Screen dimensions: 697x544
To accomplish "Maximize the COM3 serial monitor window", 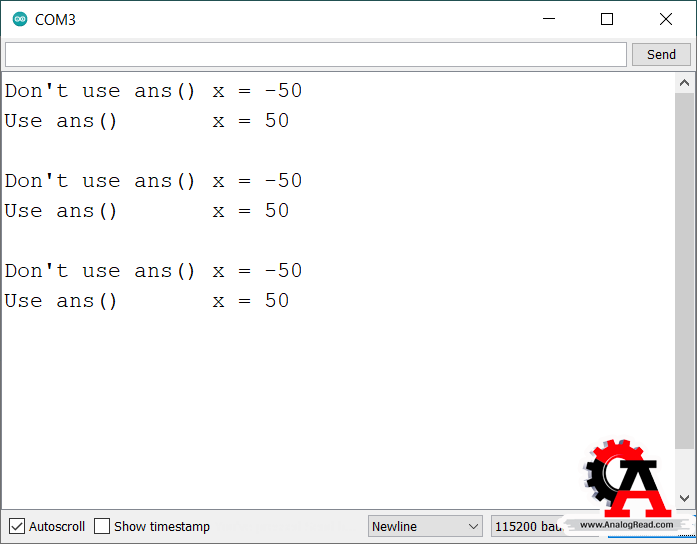I will pyautogui.click(x=607, y=19).
